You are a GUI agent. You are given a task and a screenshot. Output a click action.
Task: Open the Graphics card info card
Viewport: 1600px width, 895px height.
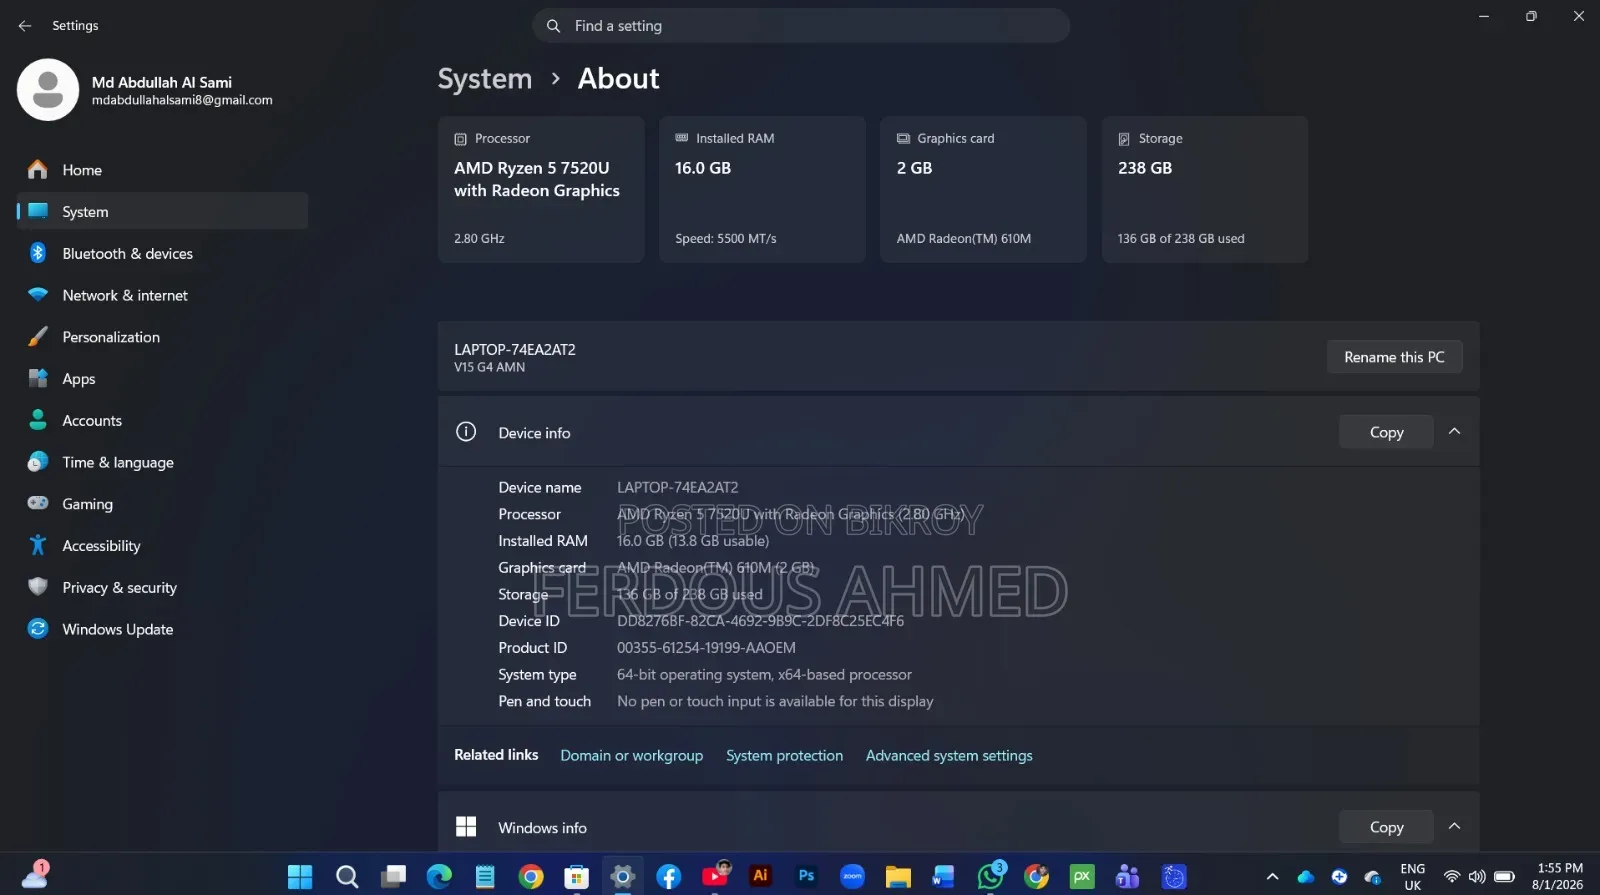tap(983, 190)
